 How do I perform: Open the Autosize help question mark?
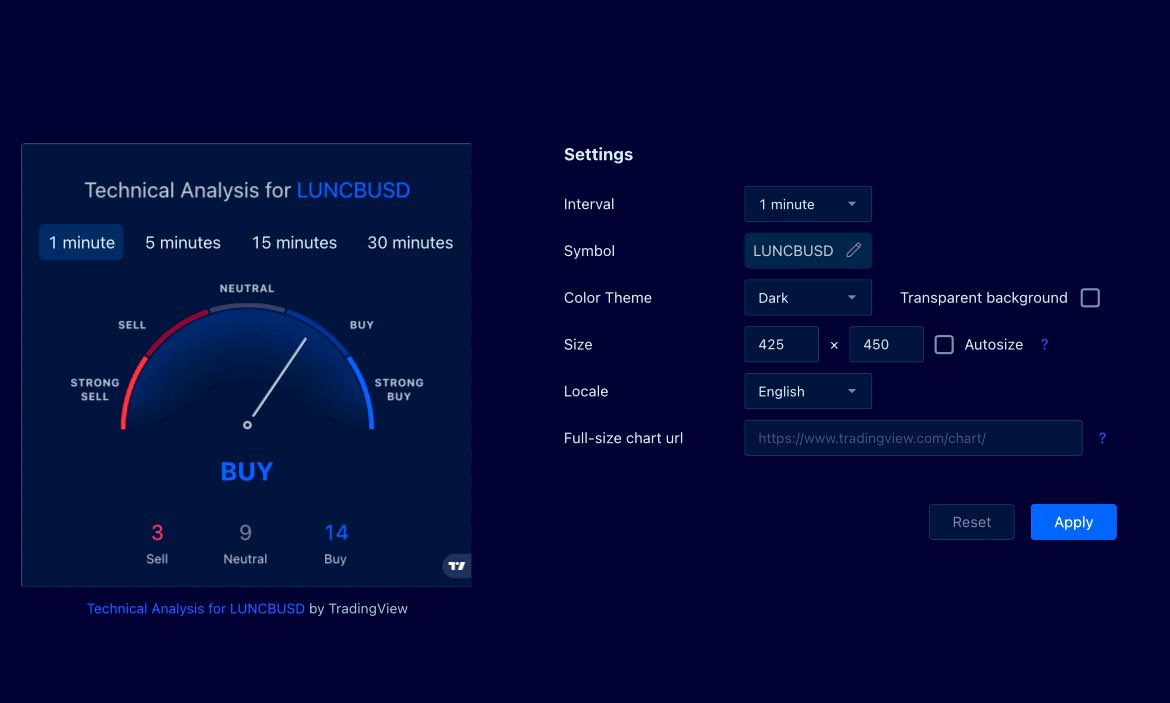(1045, 345)
